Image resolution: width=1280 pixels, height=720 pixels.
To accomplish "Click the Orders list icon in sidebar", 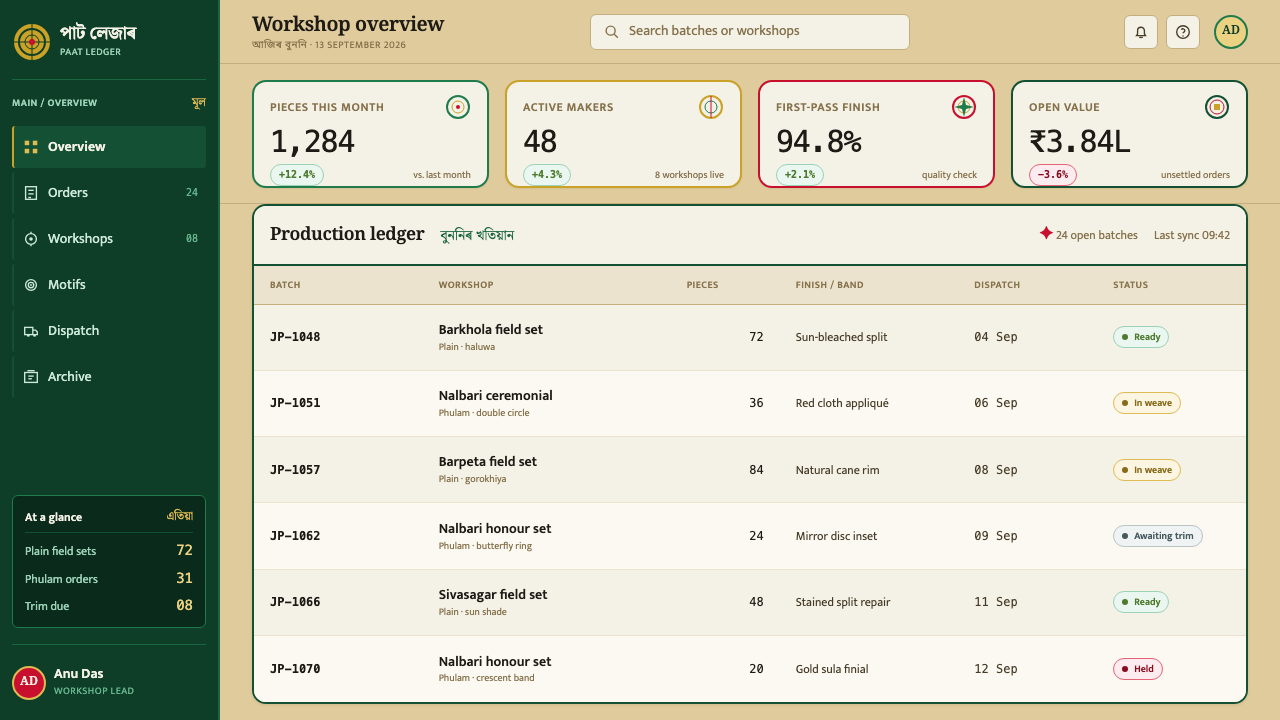I will pyautogui.click(x=31, y=193).
